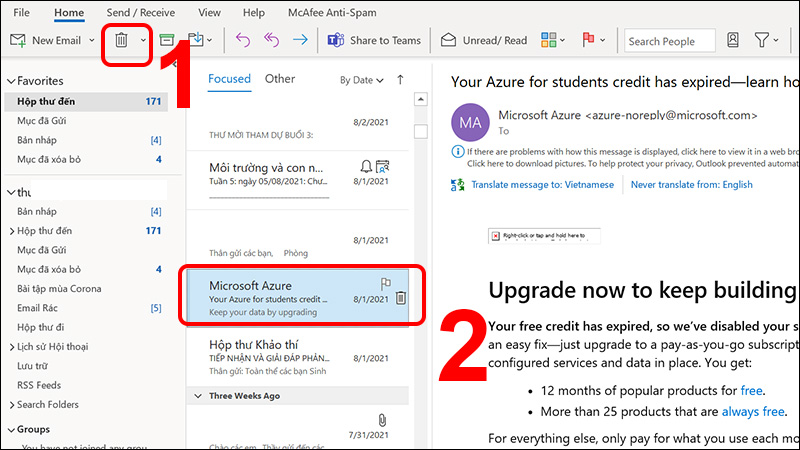This screenshot has height=450, width=800.
Task: Switch to the Focused inbox tab
Action: 229,79
